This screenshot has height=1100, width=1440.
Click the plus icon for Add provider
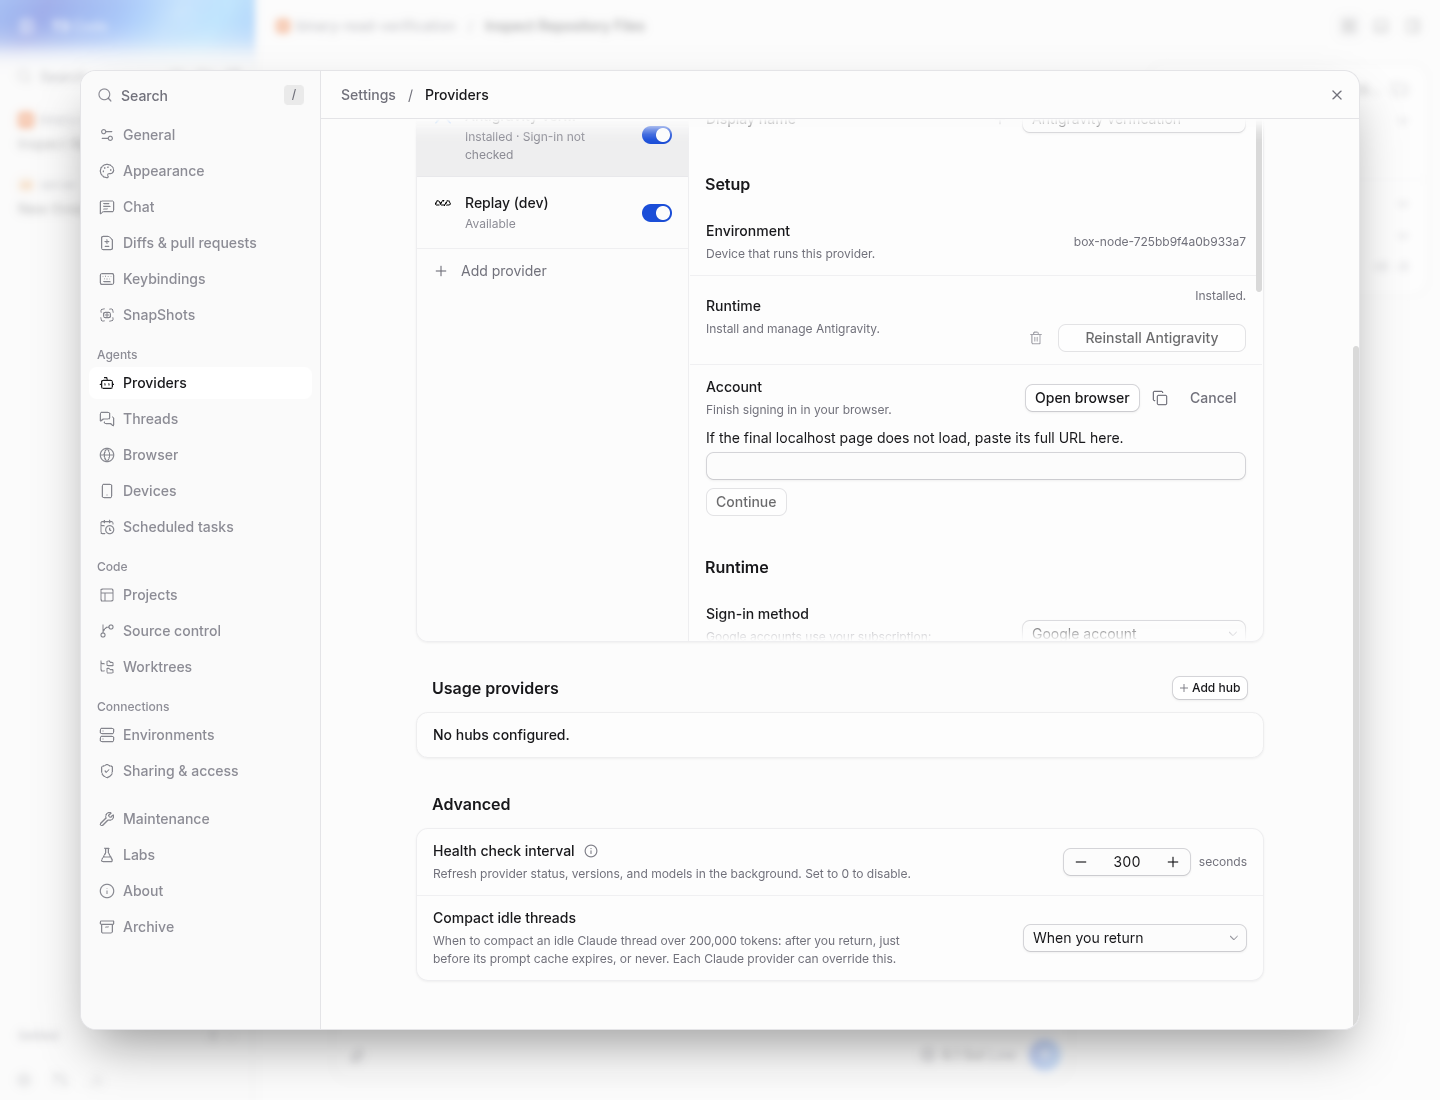pos(441,271)
